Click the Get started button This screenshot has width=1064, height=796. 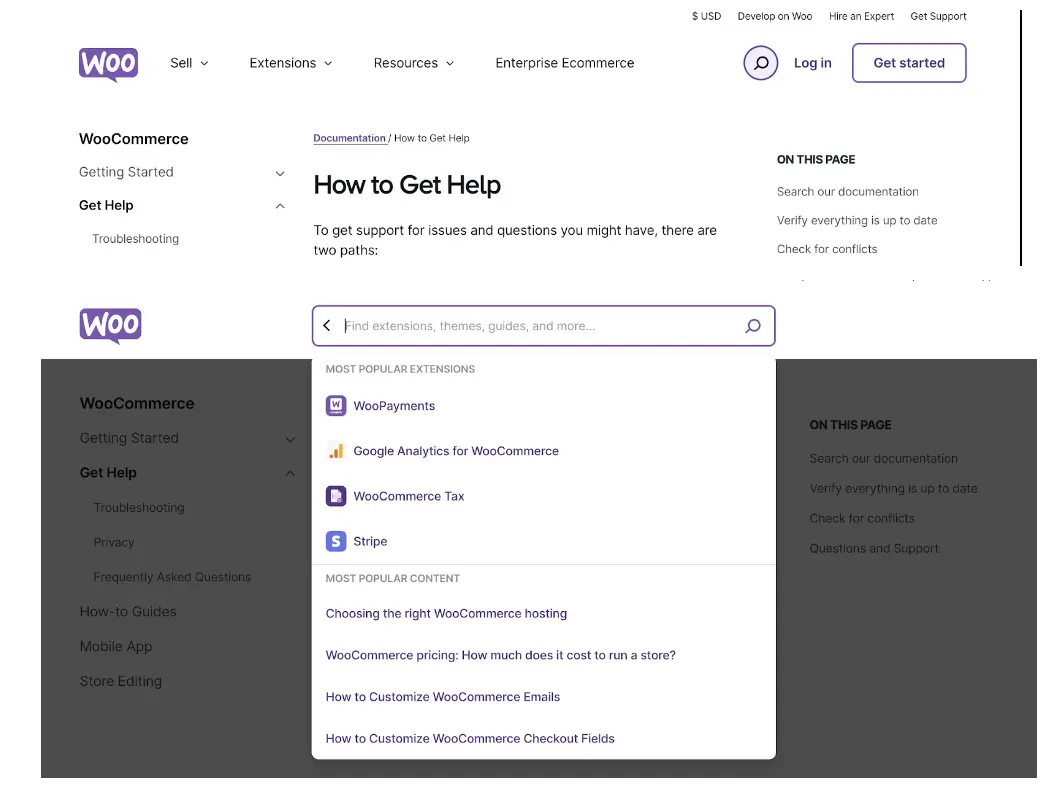tap(909, 63)
